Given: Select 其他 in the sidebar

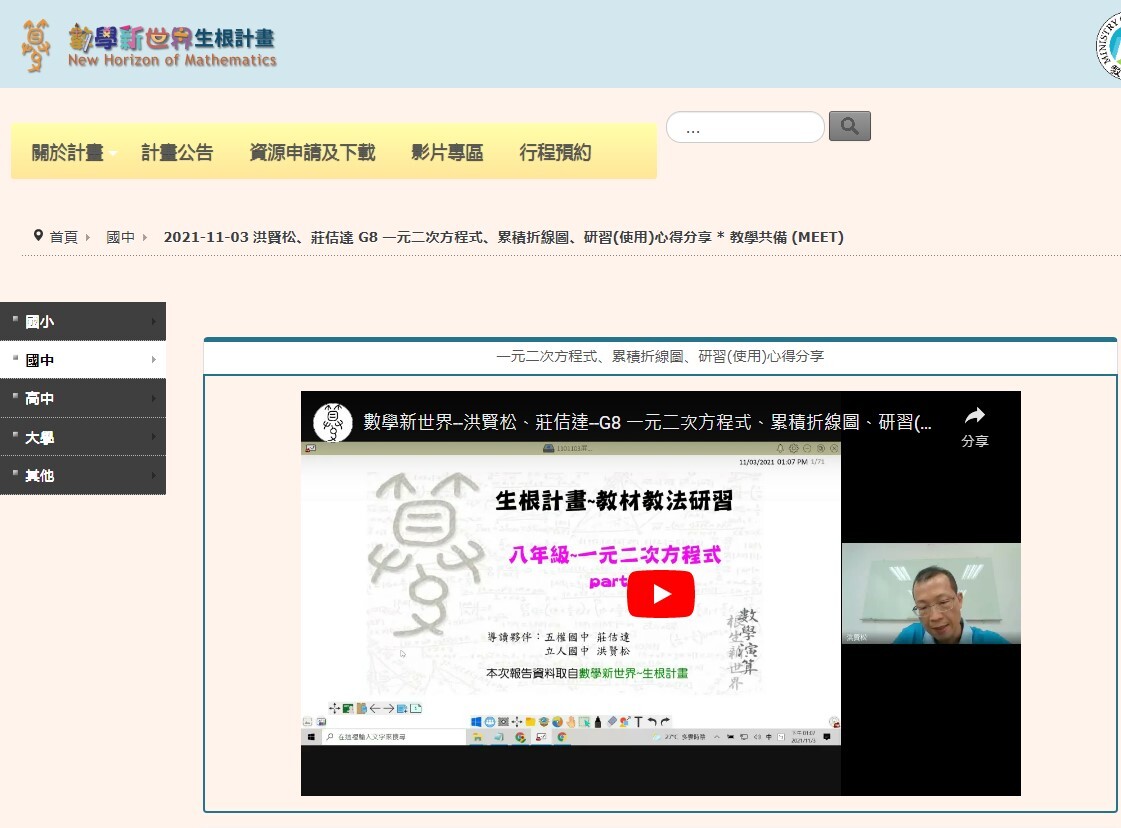Looking at the screenshot, I should pyautogui.click(x=83, y=476).
